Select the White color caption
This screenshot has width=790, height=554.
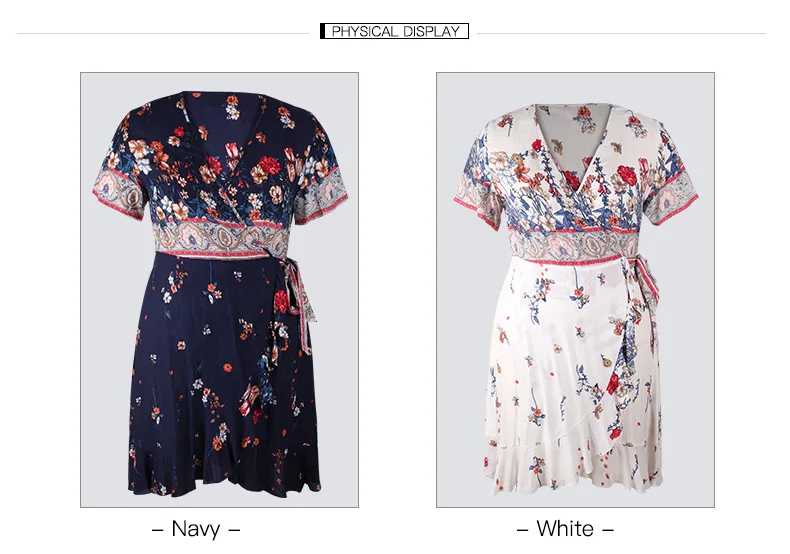coord(565,529)
